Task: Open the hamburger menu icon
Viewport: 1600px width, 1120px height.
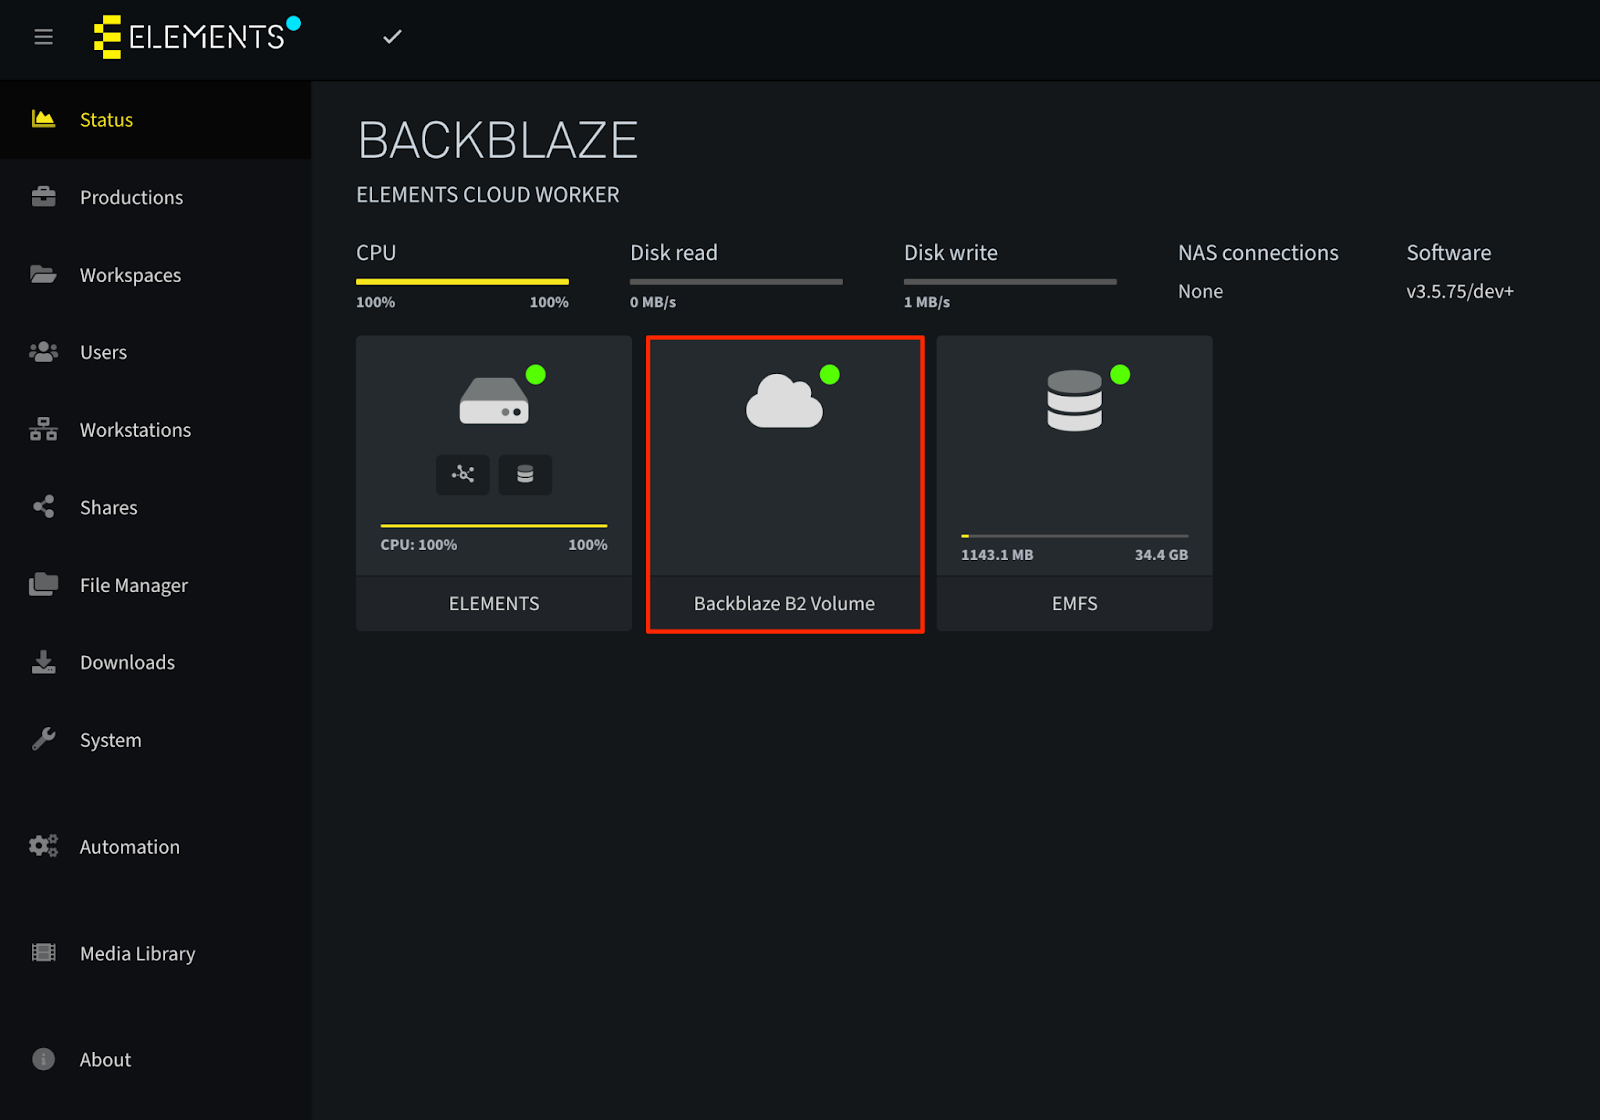Action: point(43,37)
